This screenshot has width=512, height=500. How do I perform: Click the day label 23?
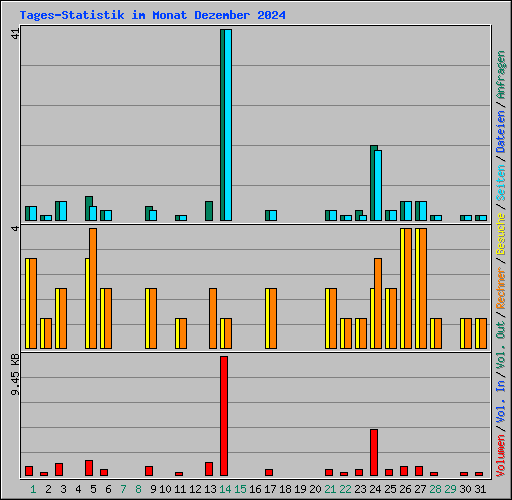[x=360, y=489]
